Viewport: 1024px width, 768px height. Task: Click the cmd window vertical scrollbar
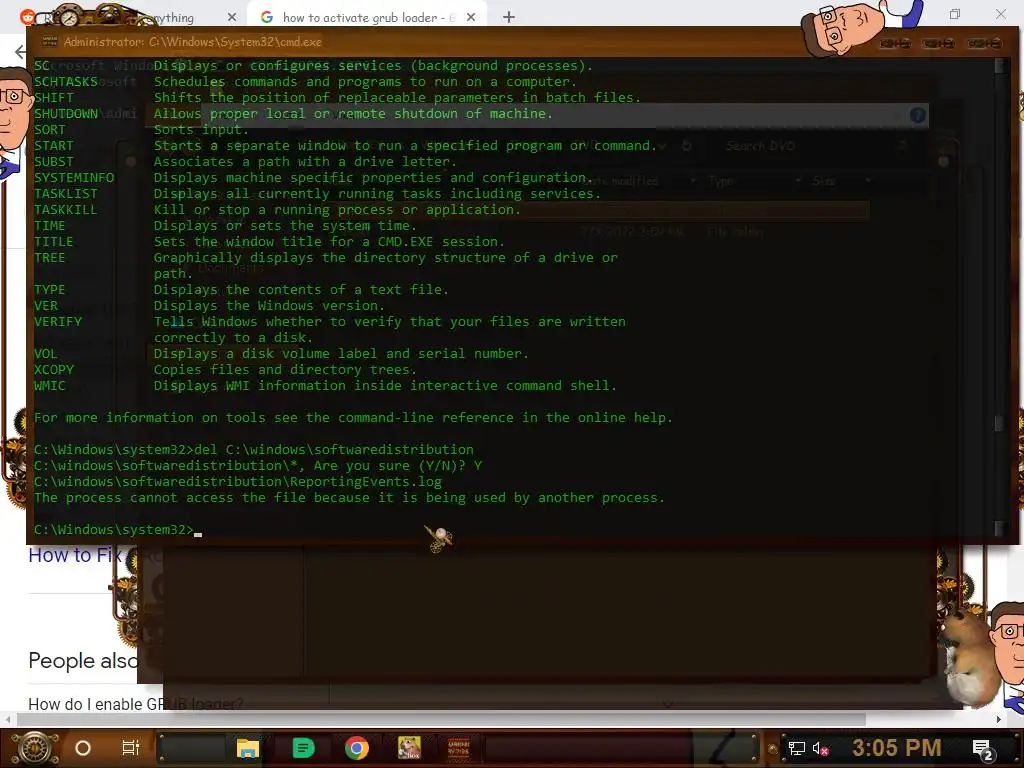[999, 297]
